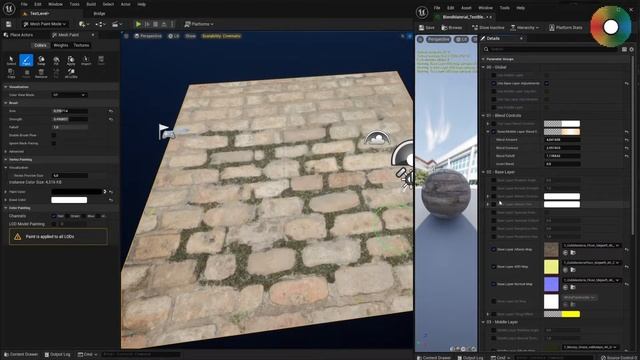This screenshot has width=640, height=360.
Task: Click the Paint Color black swatch
Action: pyautogui.click(x=76, y=191)
